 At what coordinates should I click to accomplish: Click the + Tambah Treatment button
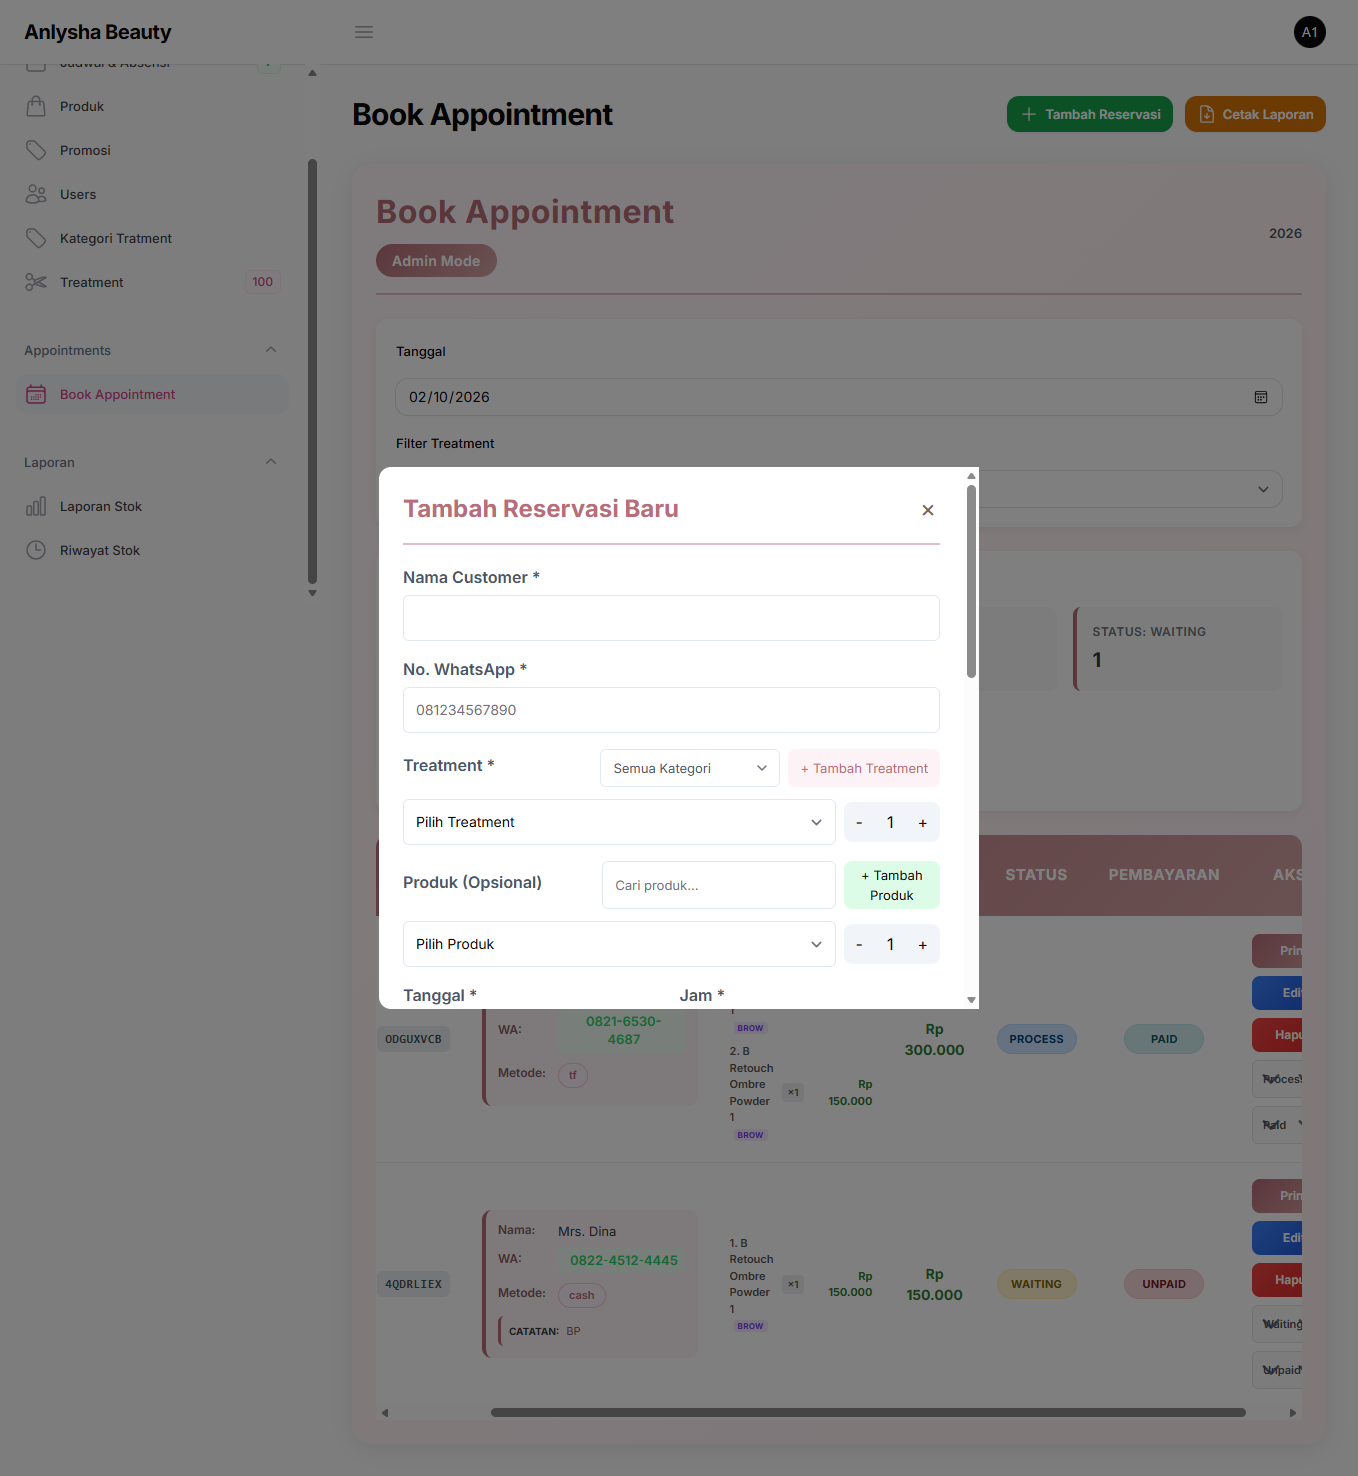(864, 768)
